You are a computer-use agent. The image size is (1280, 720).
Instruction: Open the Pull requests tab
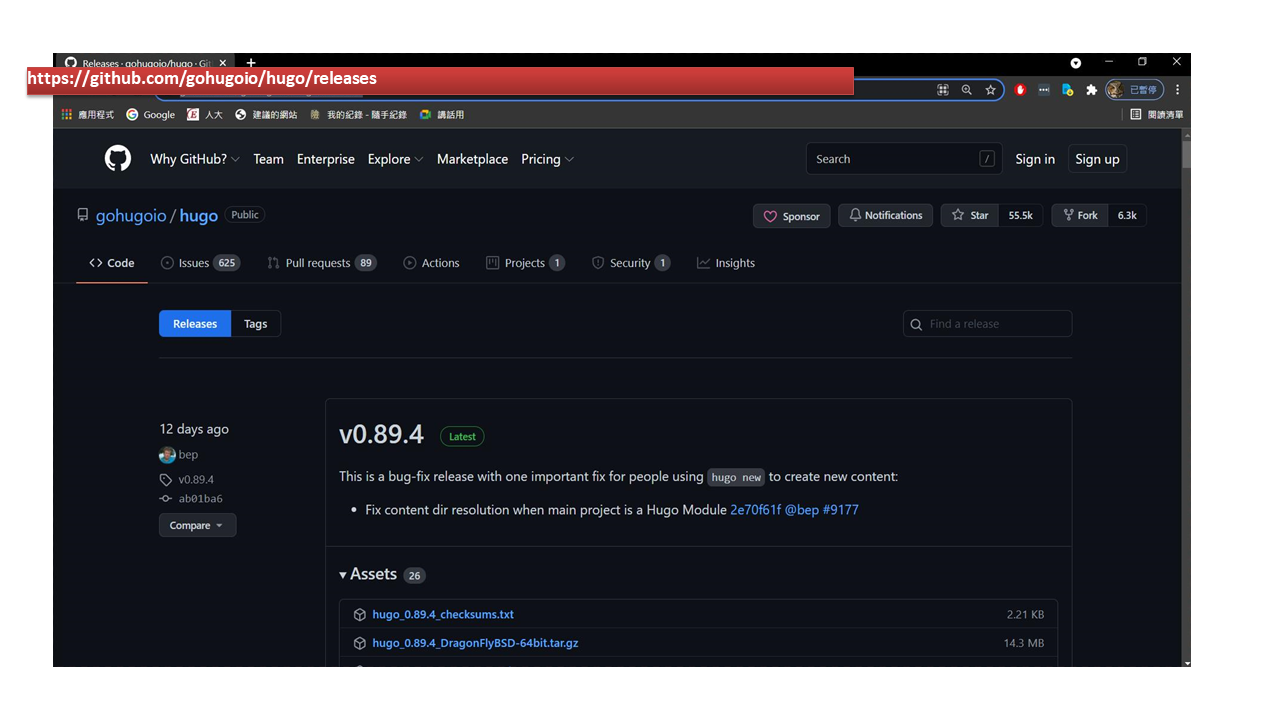coord(322,263)
